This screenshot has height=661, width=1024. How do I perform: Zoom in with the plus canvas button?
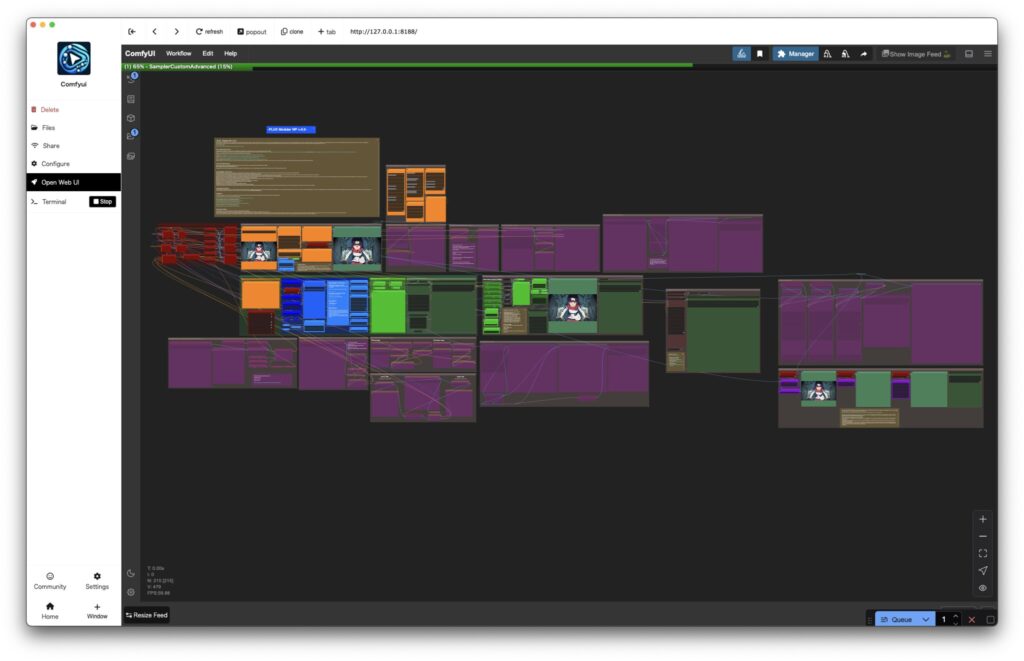[982, 519]
